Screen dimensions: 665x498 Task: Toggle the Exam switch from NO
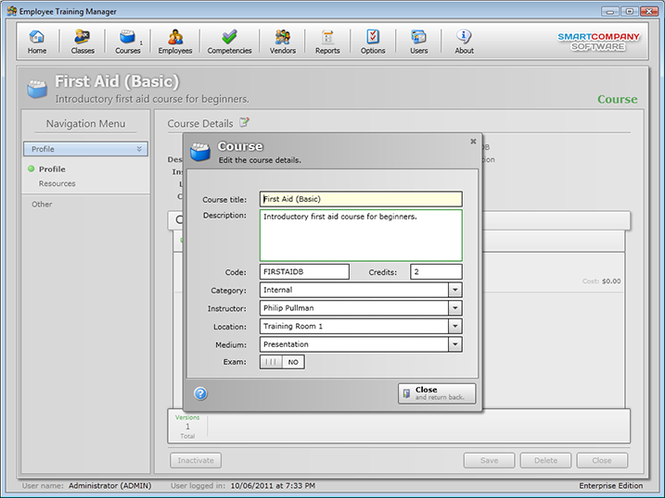pyautogui.click(x=282, y=362)
